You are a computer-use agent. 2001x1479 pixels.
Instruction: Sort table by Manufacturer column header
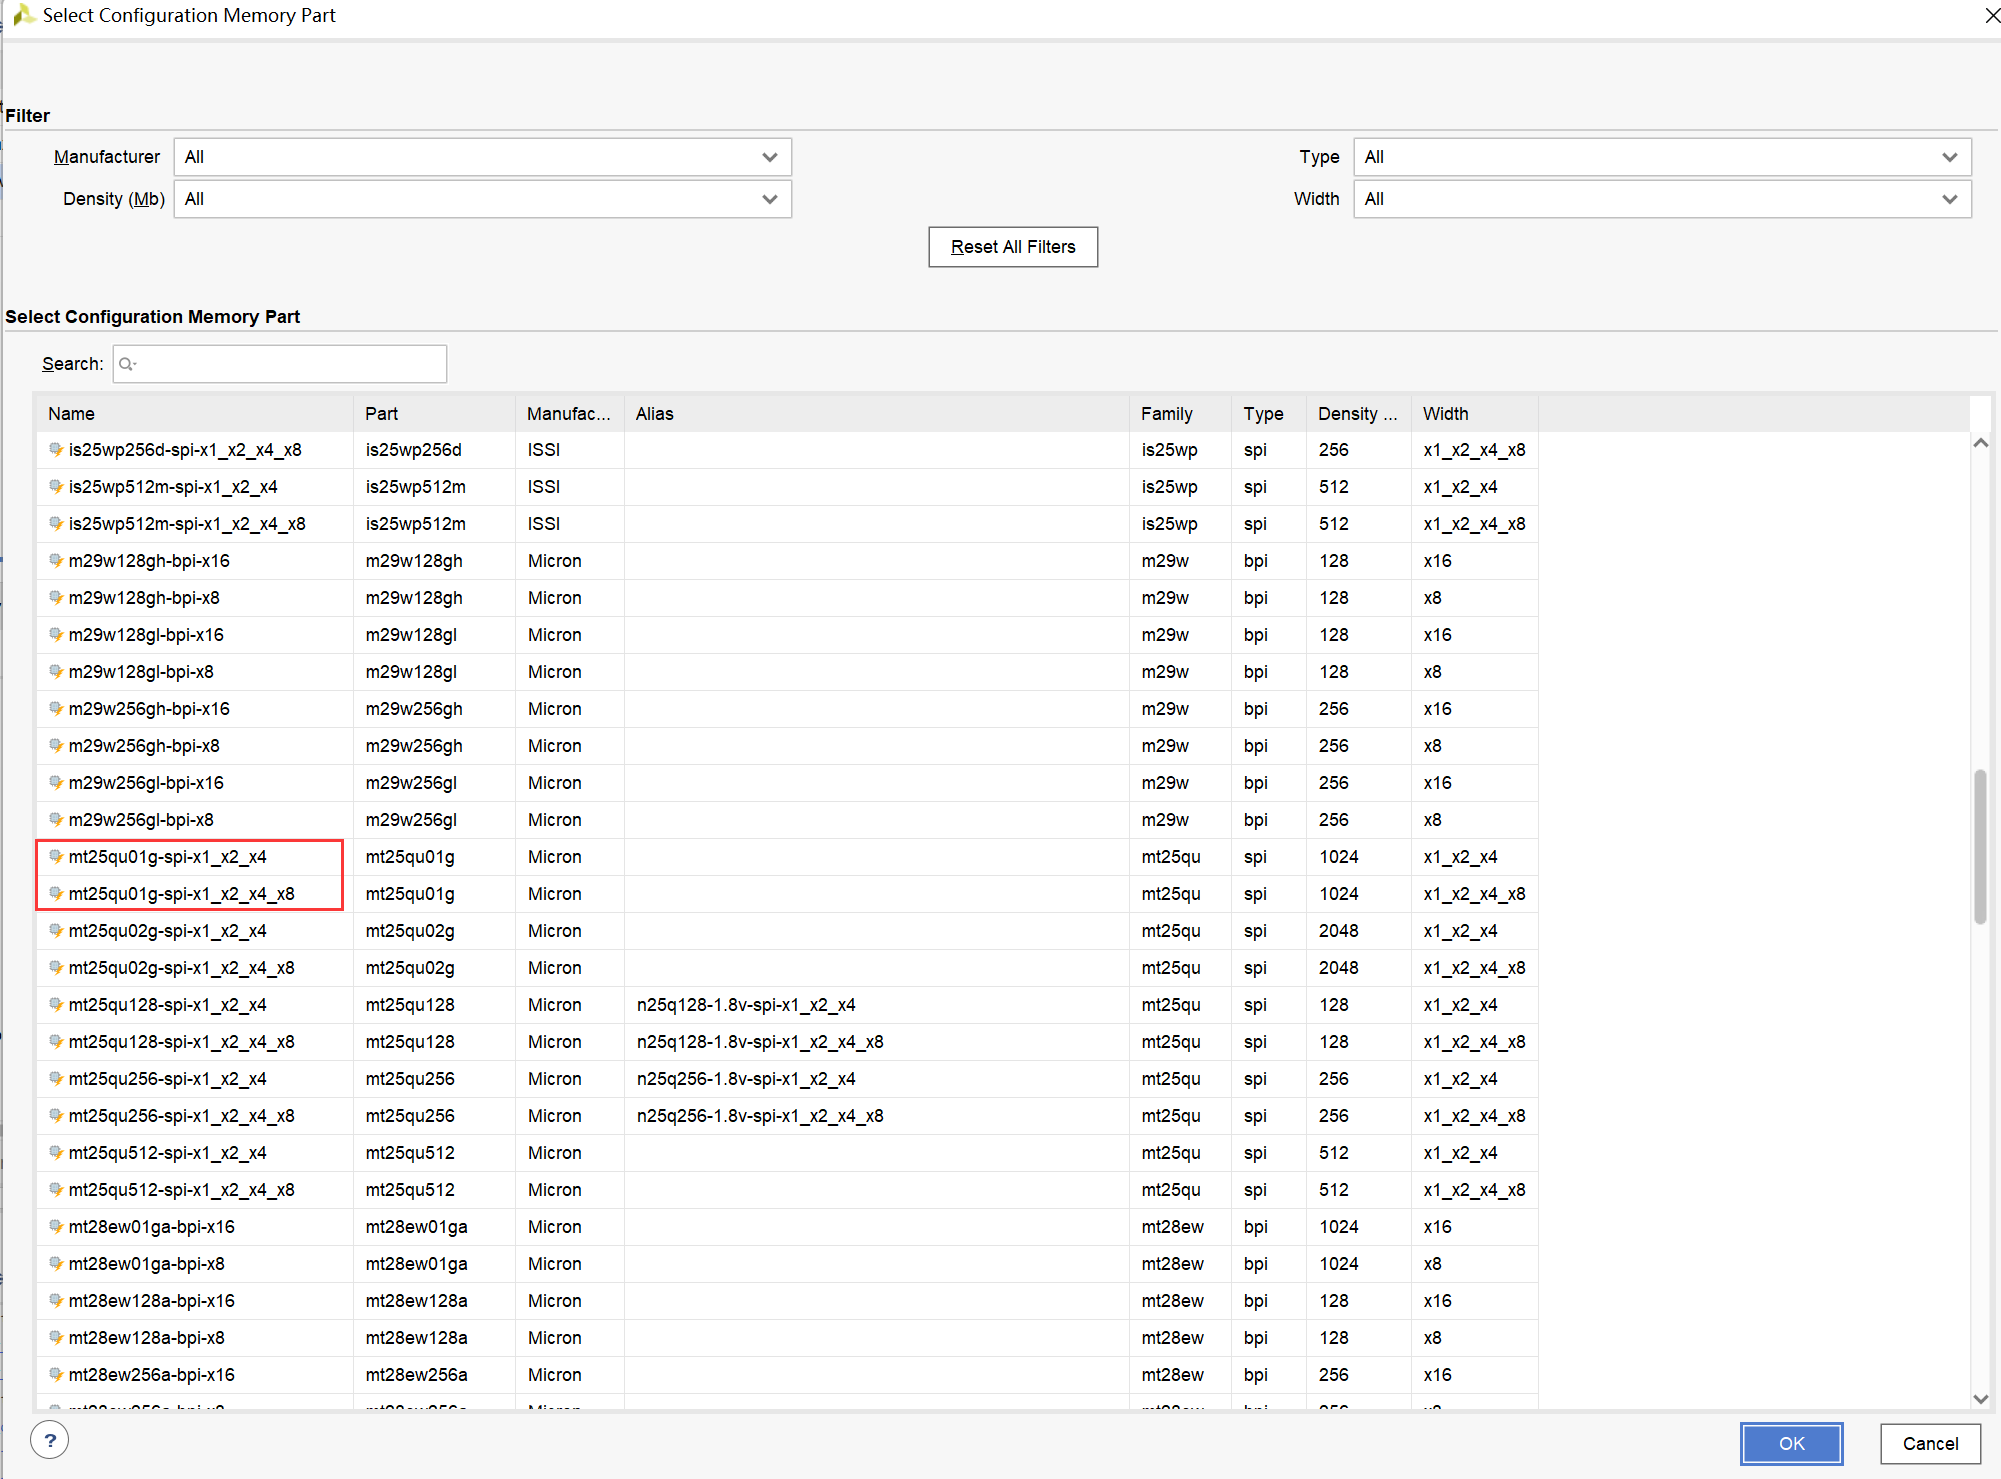click(569, 413)
